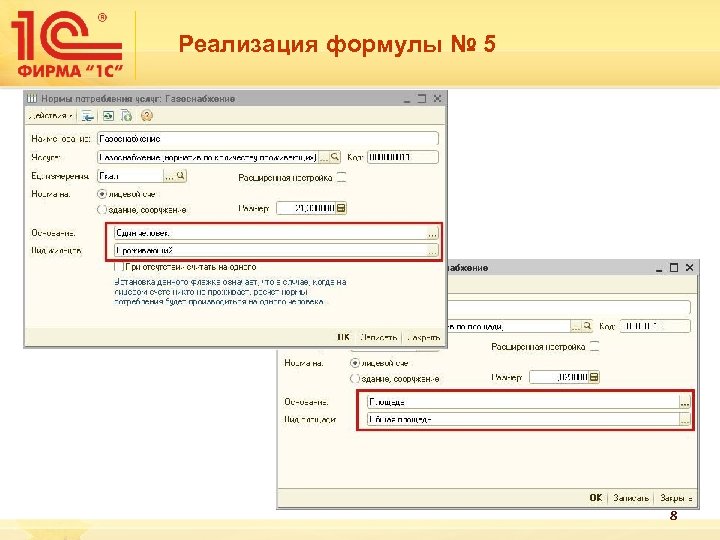Toggle Расширенная настройка in the front window

(x=341, y=177)
